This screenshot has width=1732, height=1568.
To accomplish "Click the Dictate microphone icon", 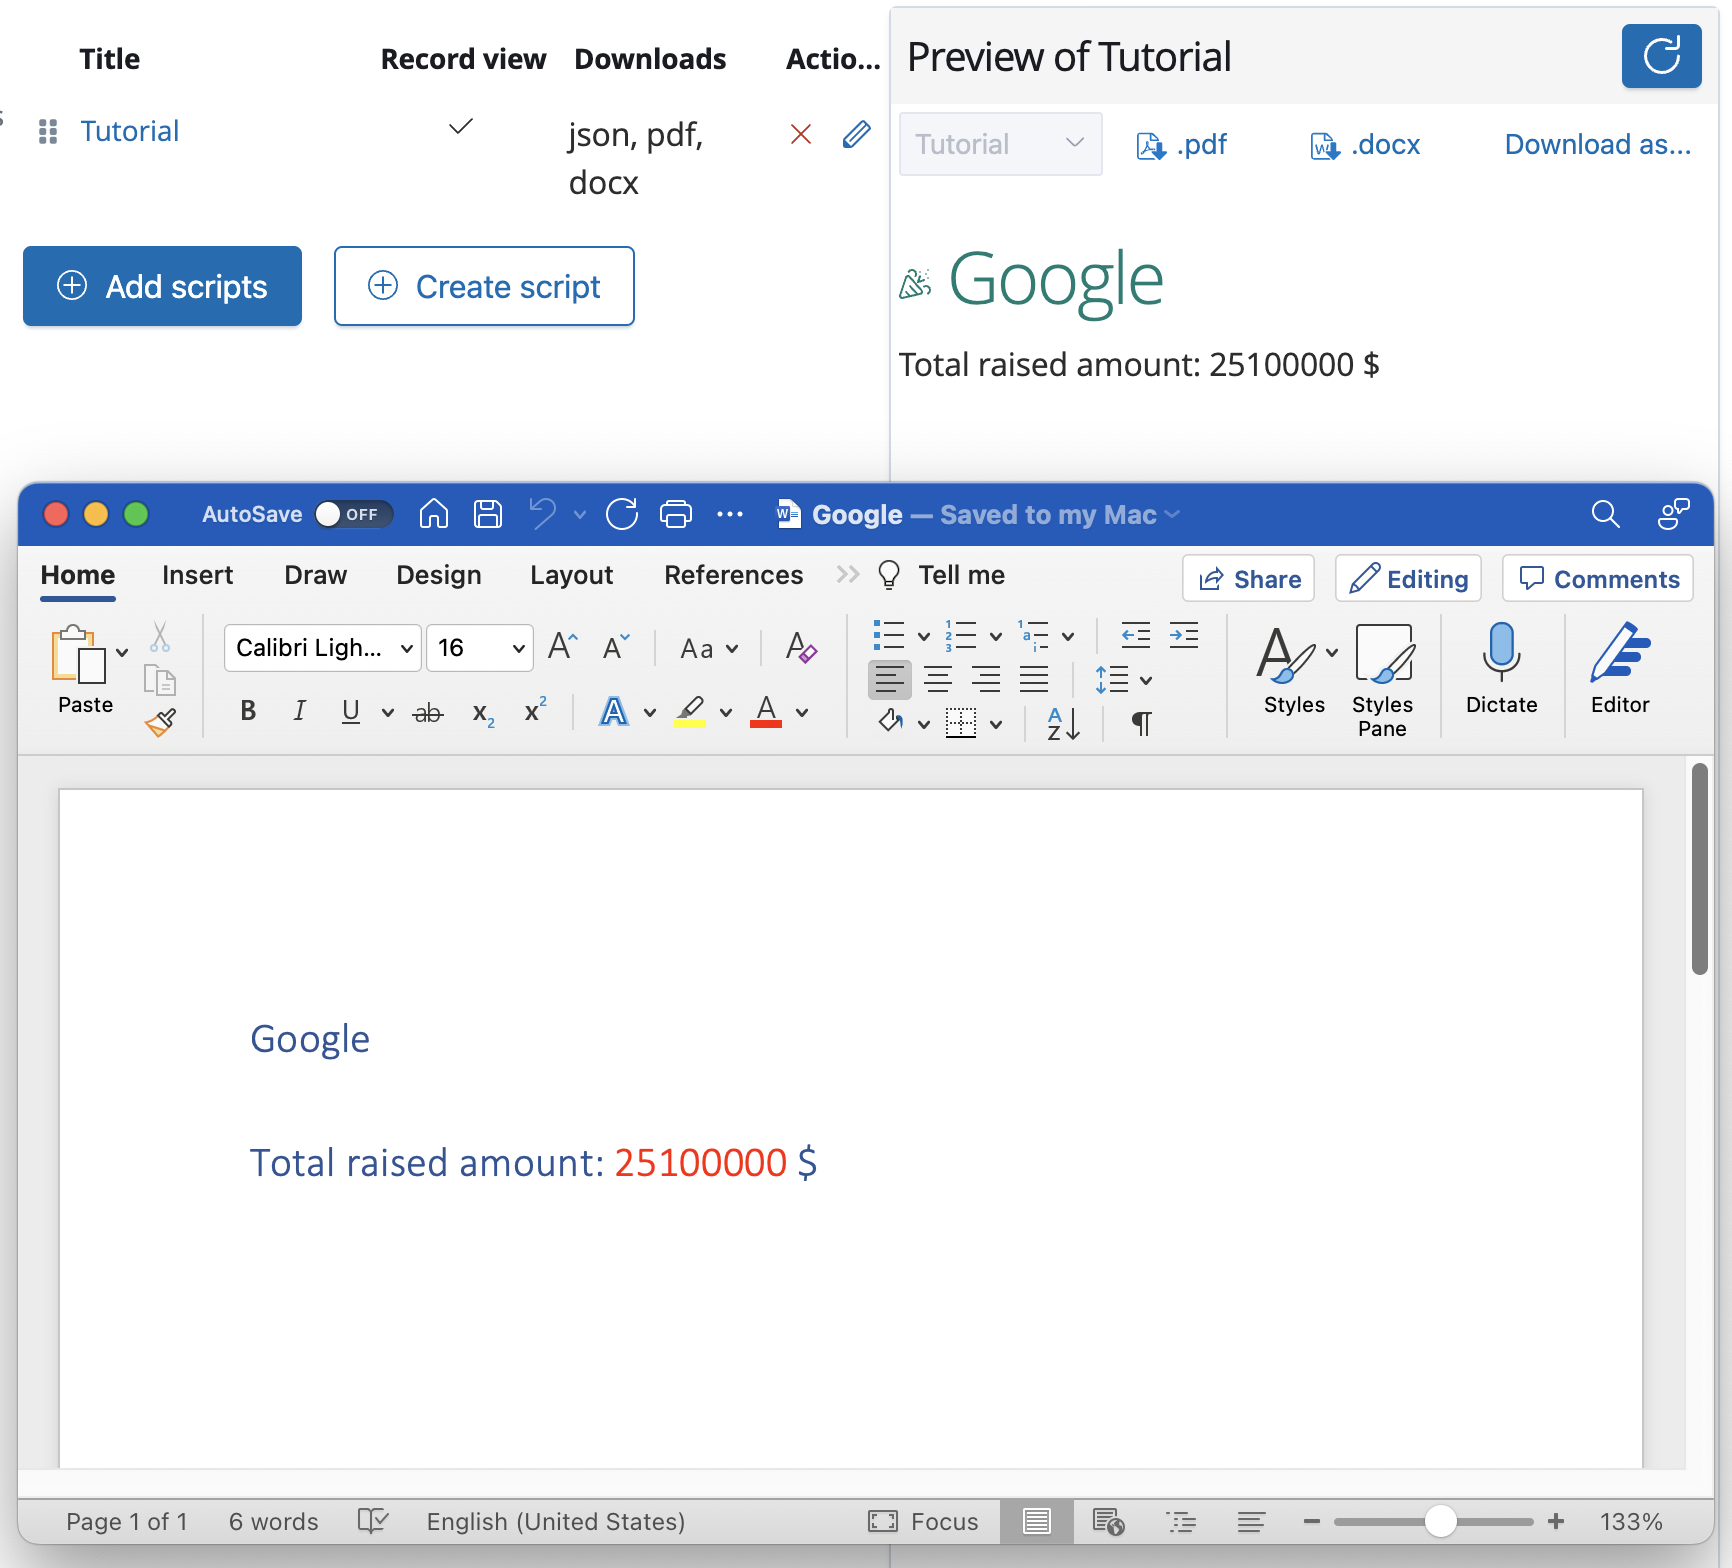I will pos(1500,652).
